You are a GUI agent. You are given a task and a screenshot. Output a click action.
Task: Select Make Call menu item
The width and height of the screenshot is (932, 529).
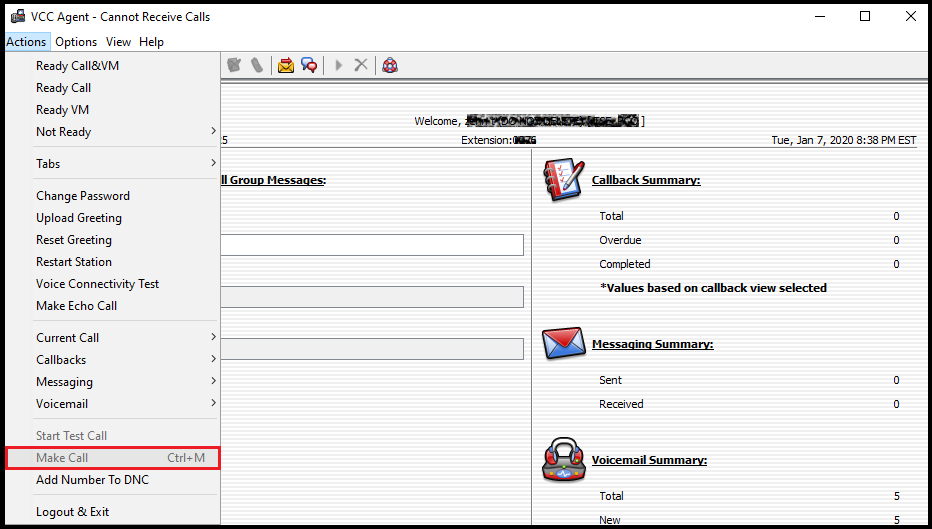tap(113, 458)
